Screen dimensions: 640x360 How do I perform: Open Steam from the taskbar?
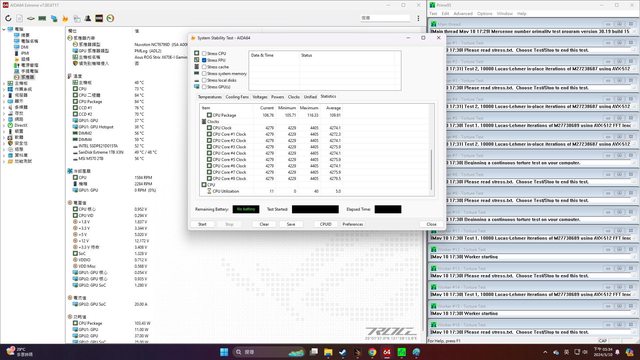[x=343, y=352]
